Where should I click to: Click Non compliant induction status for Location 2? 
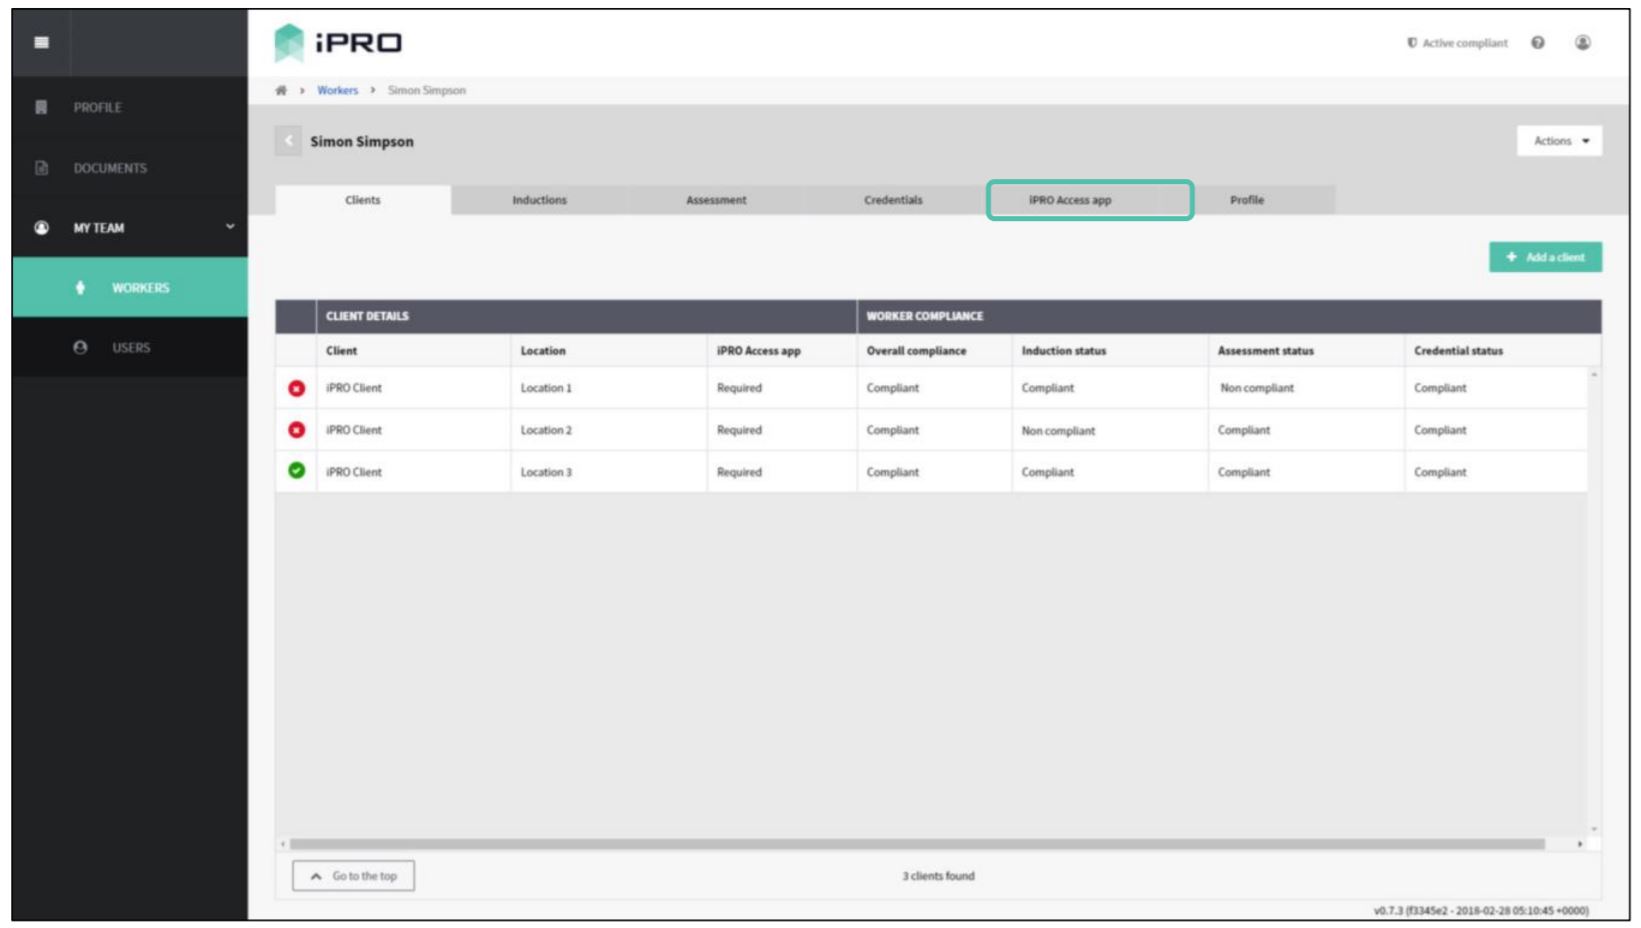tap(1058, 431)
